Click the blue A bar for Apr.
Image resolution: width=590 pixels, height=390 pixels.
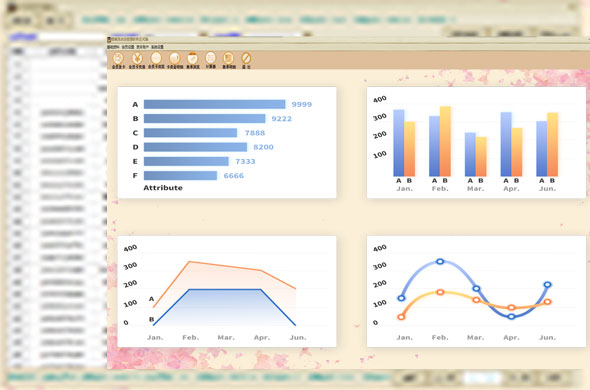tap(506, 144)
